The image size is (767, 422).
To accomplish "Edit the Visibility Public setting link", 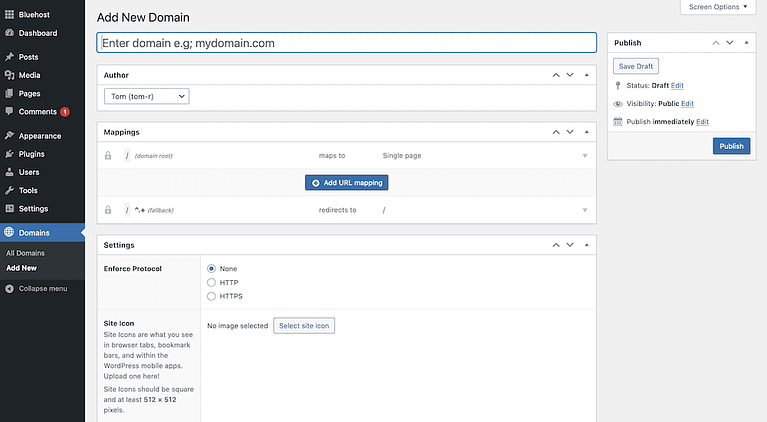I will click(687, 103).
